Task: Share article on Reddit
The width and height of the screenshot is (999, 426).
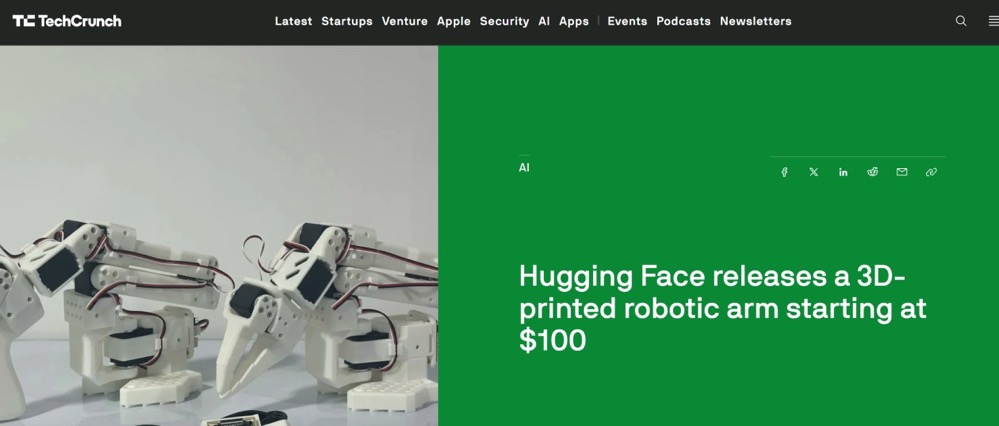Action: pyautogui.click(x=872, y=172)
